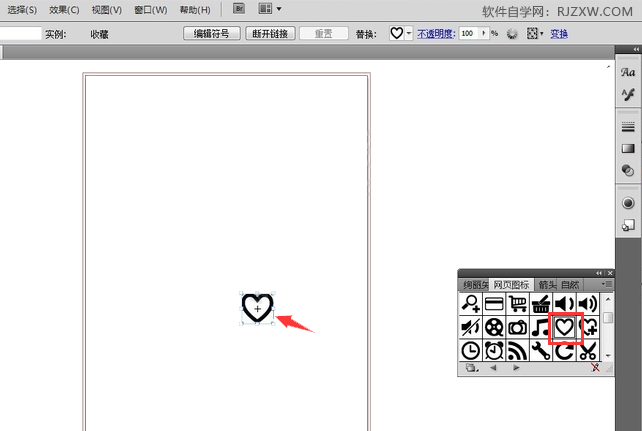Select the muted speaker symbol

pyautogui.click(x=471, y=327)
